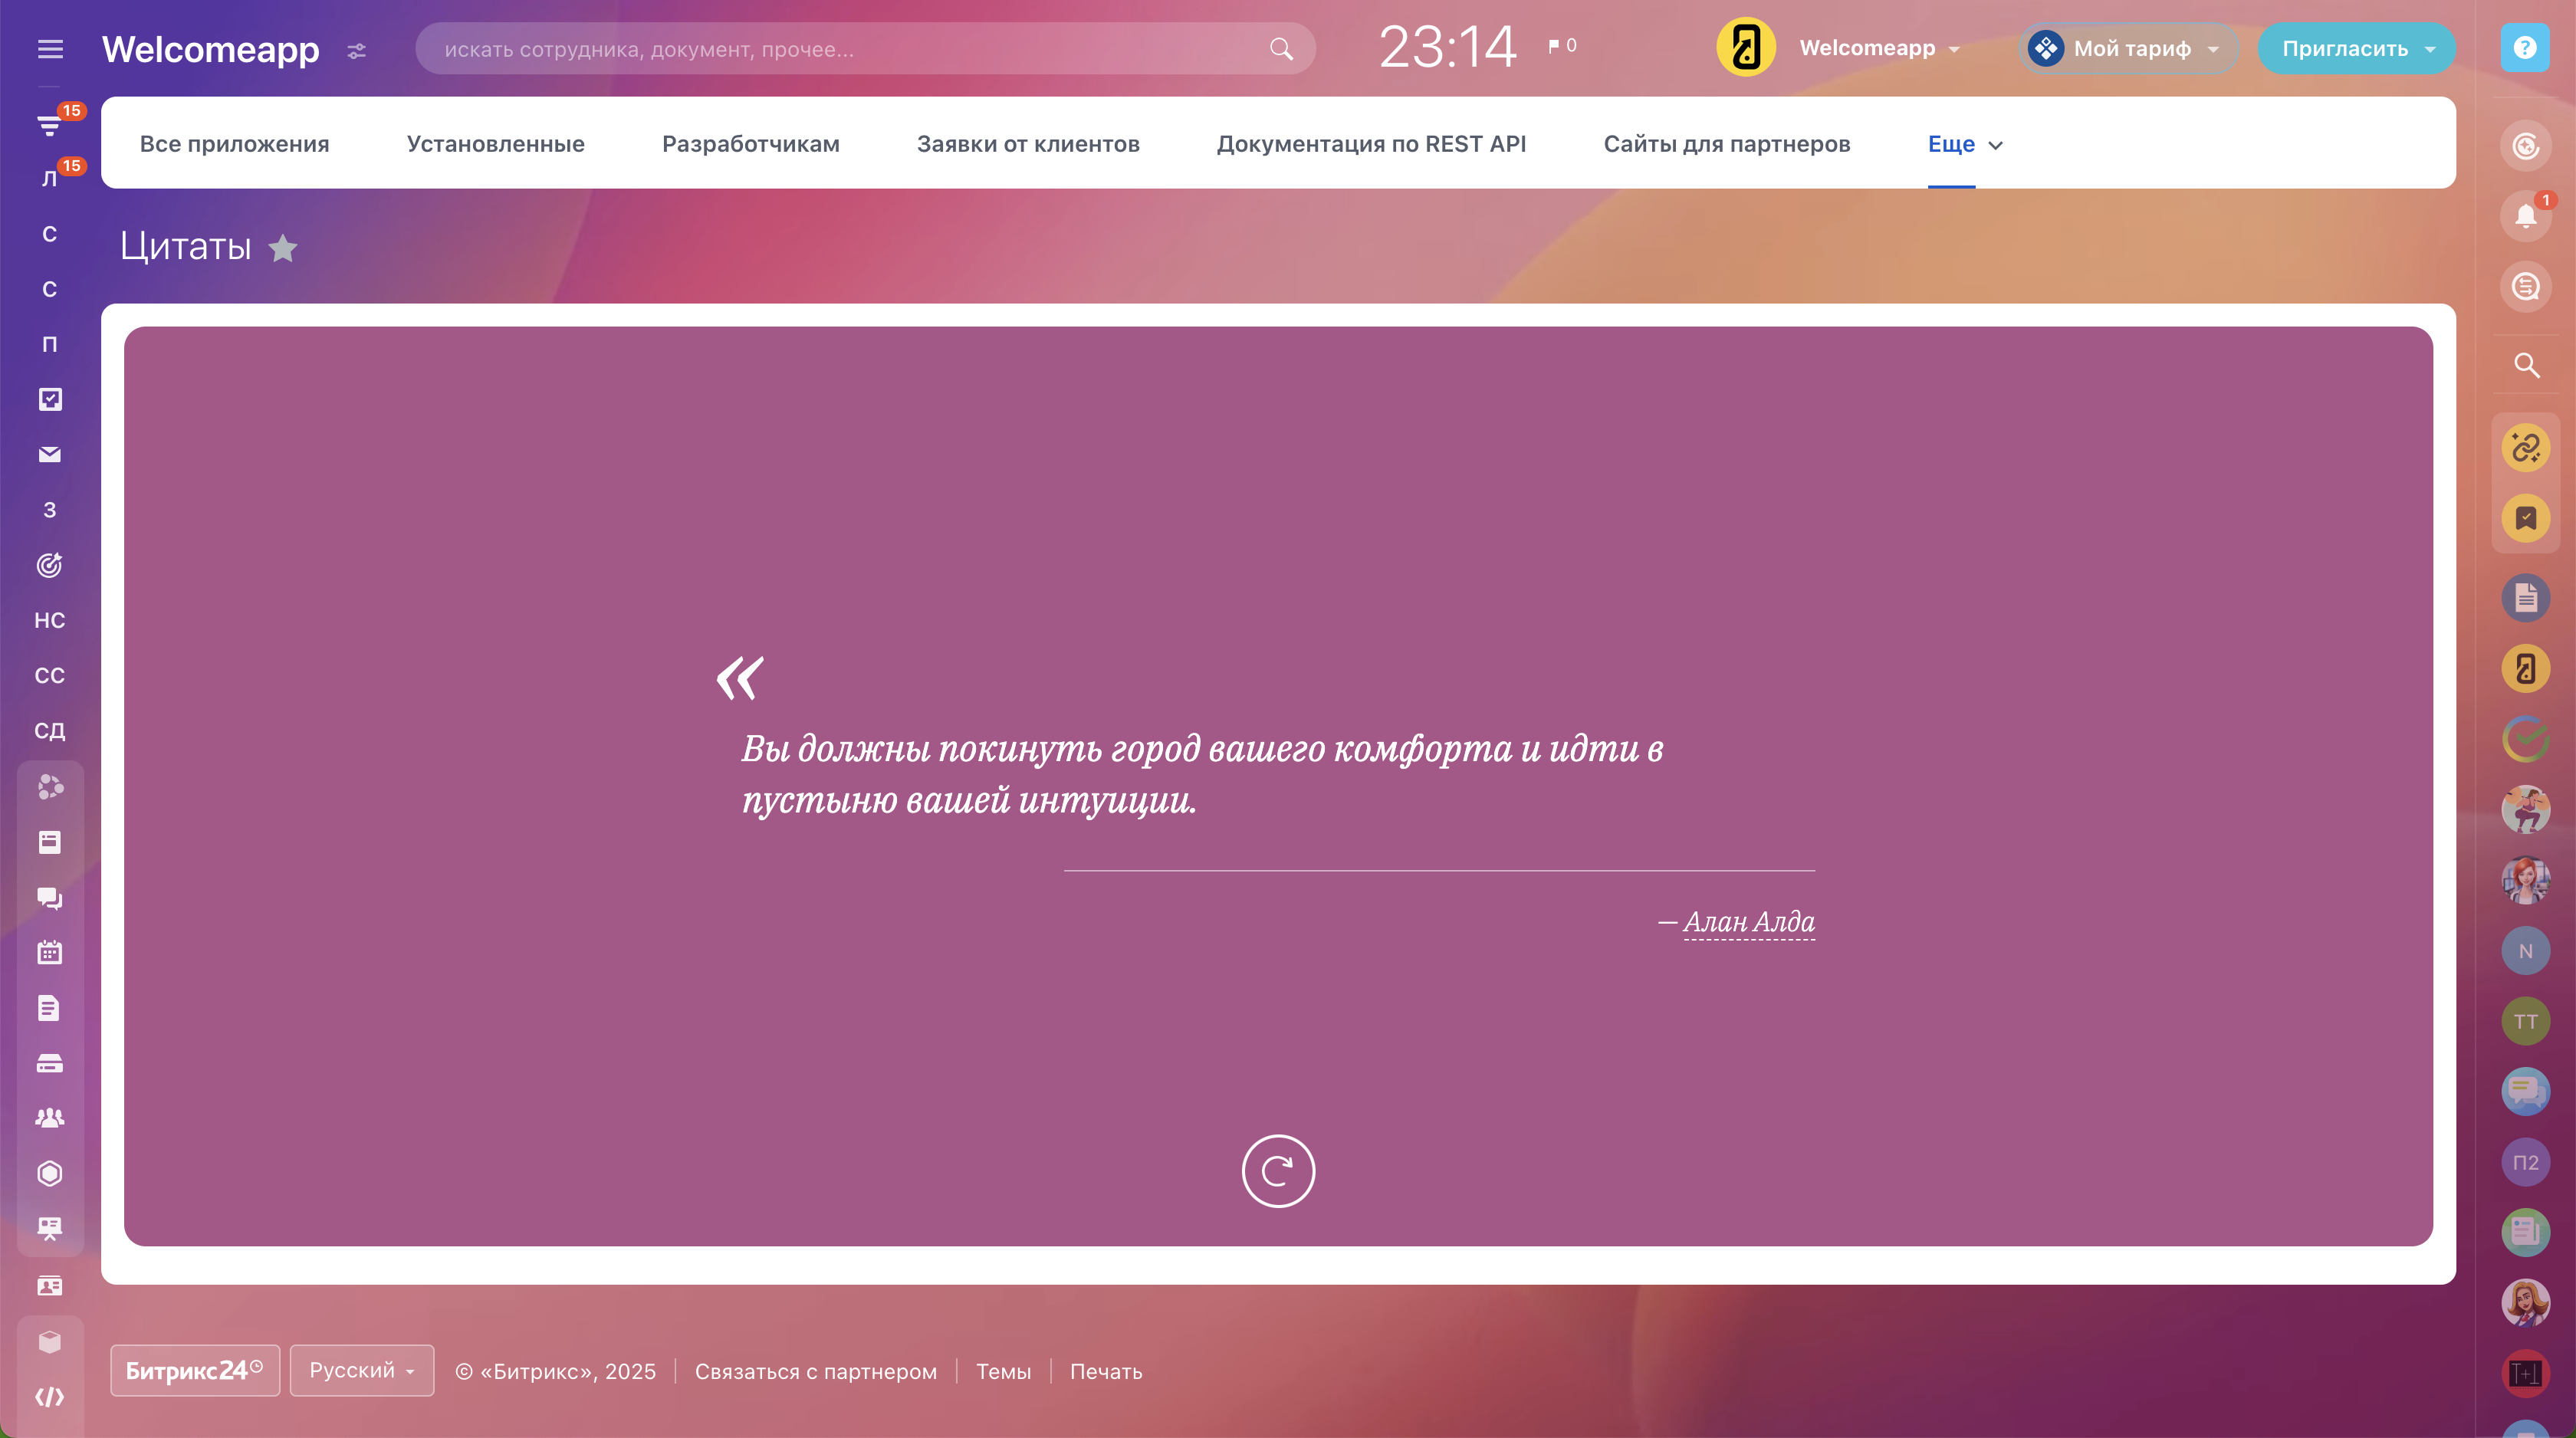Open the Разработчикам tab
2576x1438 pixels.
pyautogui.click(x=750, y=144)
